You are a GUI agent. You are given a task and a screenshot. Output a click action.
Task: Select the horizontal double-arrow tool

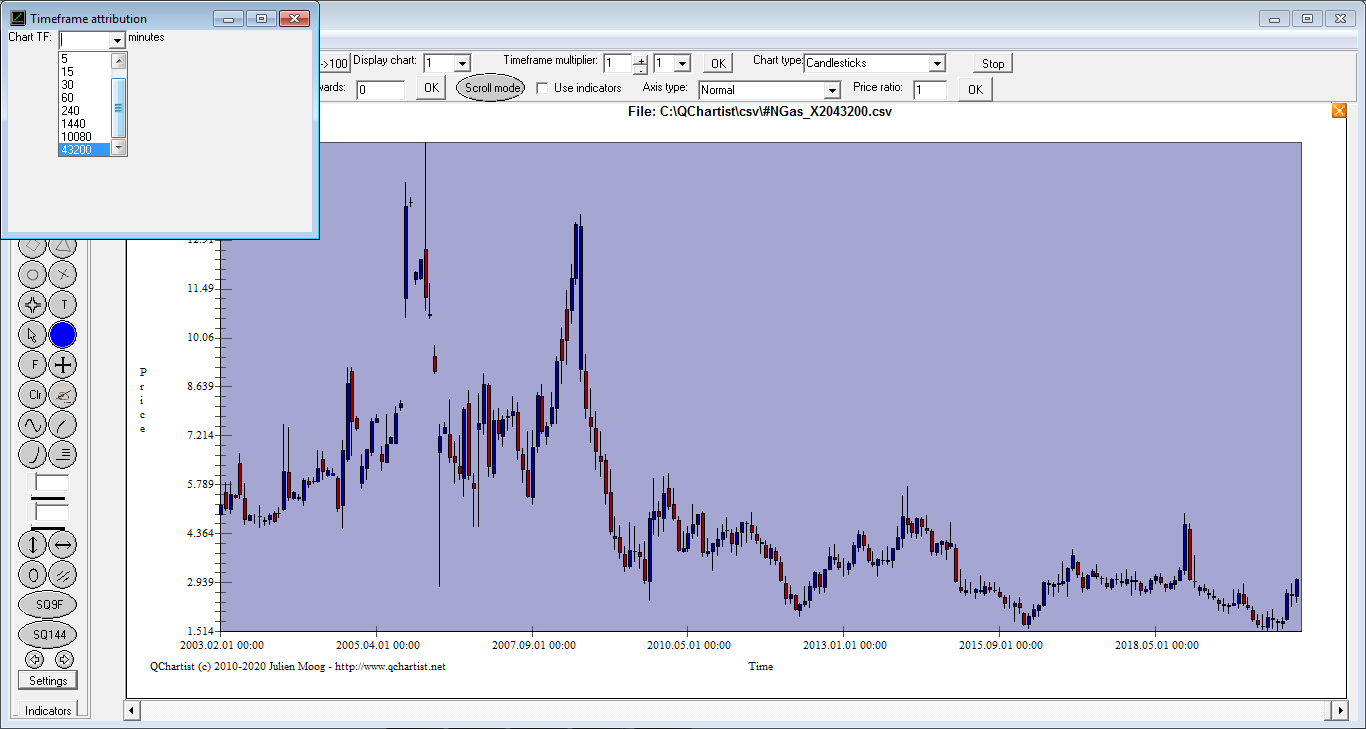point(63,545)
